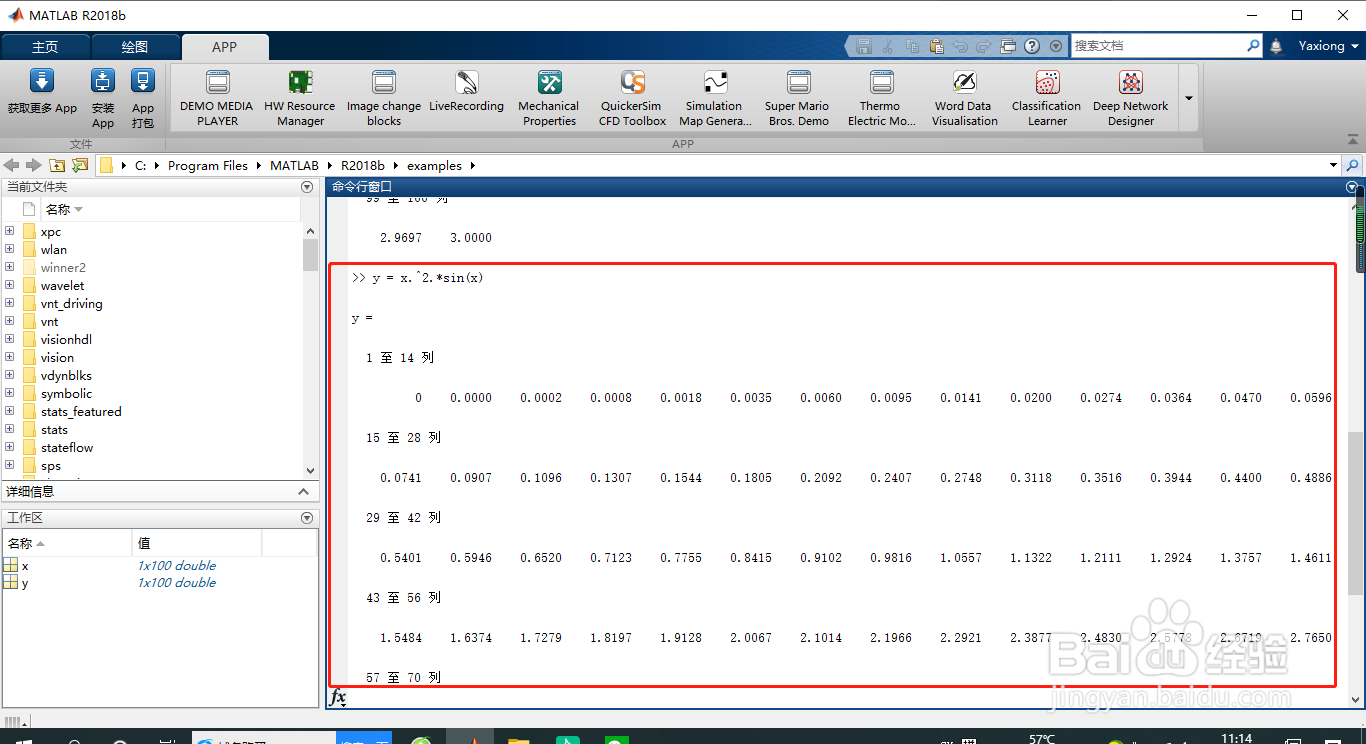Launch the Deep Network Designer app

coord(1131,98)
